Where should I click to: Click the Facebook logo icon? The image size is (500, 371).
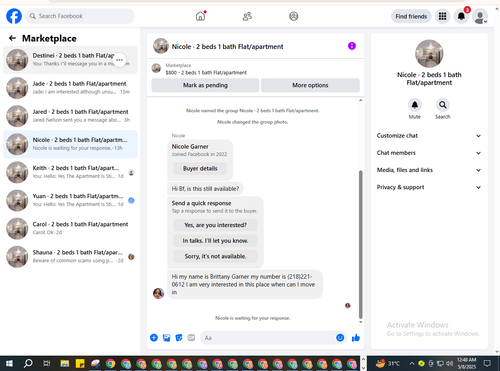coord(14,16)
